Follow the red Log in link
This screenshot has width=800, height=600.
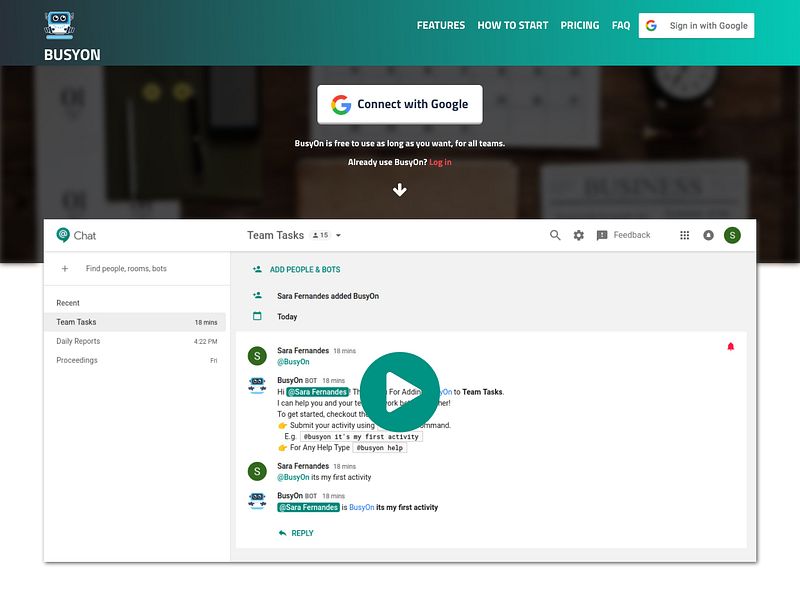[x=440, y=162]
